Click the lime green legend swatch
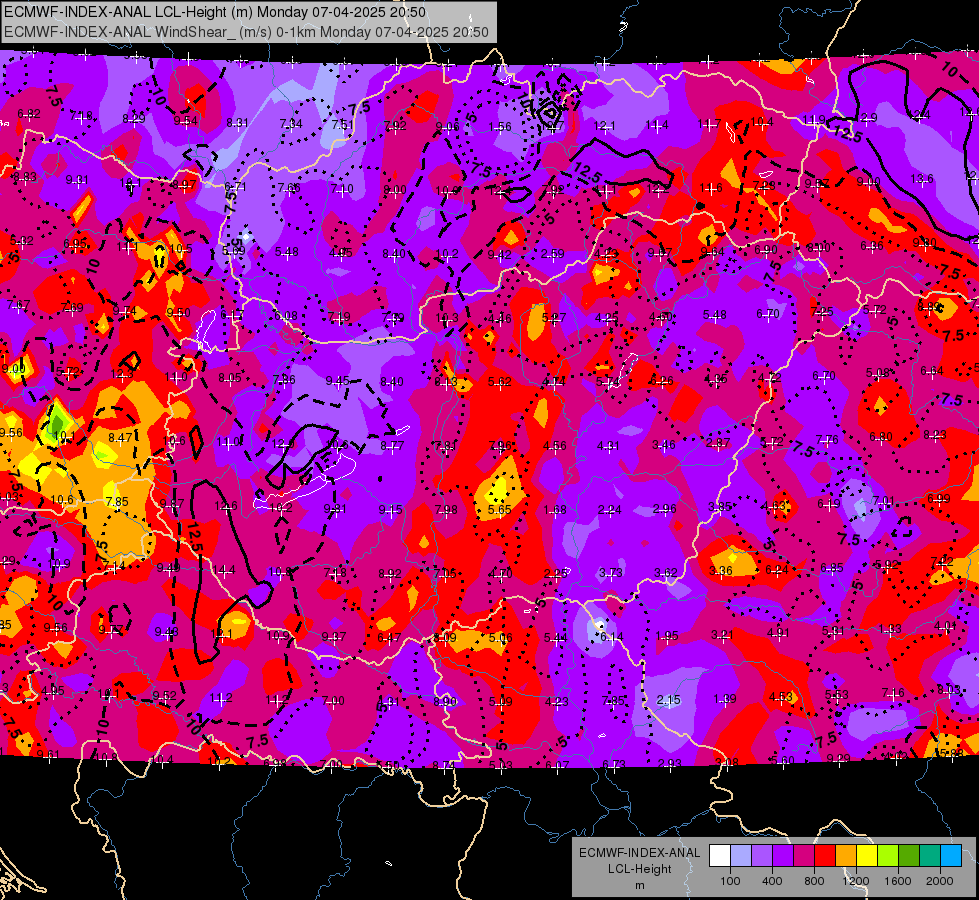979x900 pixels. [x=888, y=856]
